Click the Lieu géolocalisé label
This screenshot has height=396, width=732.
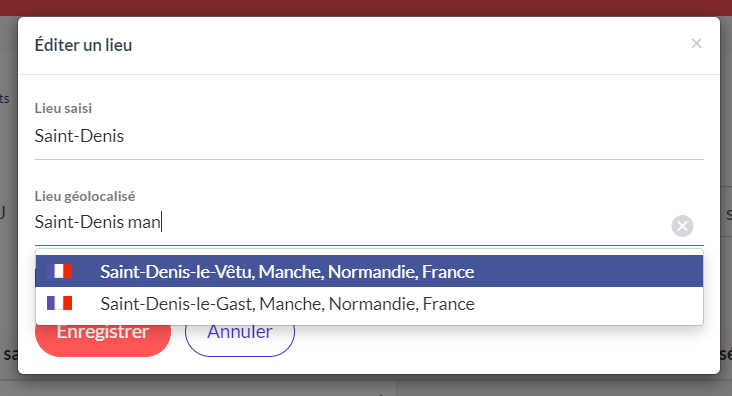[84, 196]
